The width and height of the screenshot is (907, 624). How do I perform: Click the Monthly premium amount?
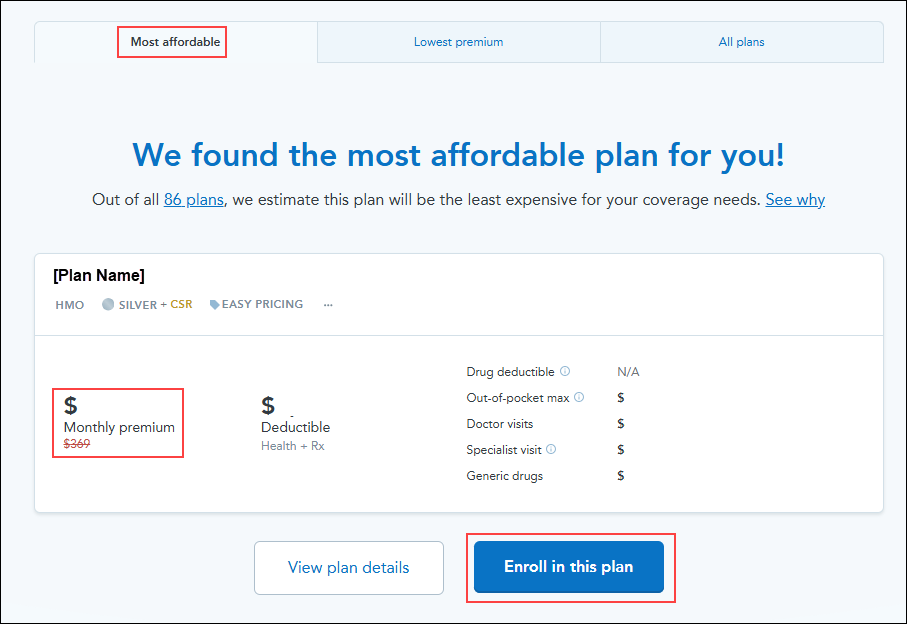click(71, 405)
